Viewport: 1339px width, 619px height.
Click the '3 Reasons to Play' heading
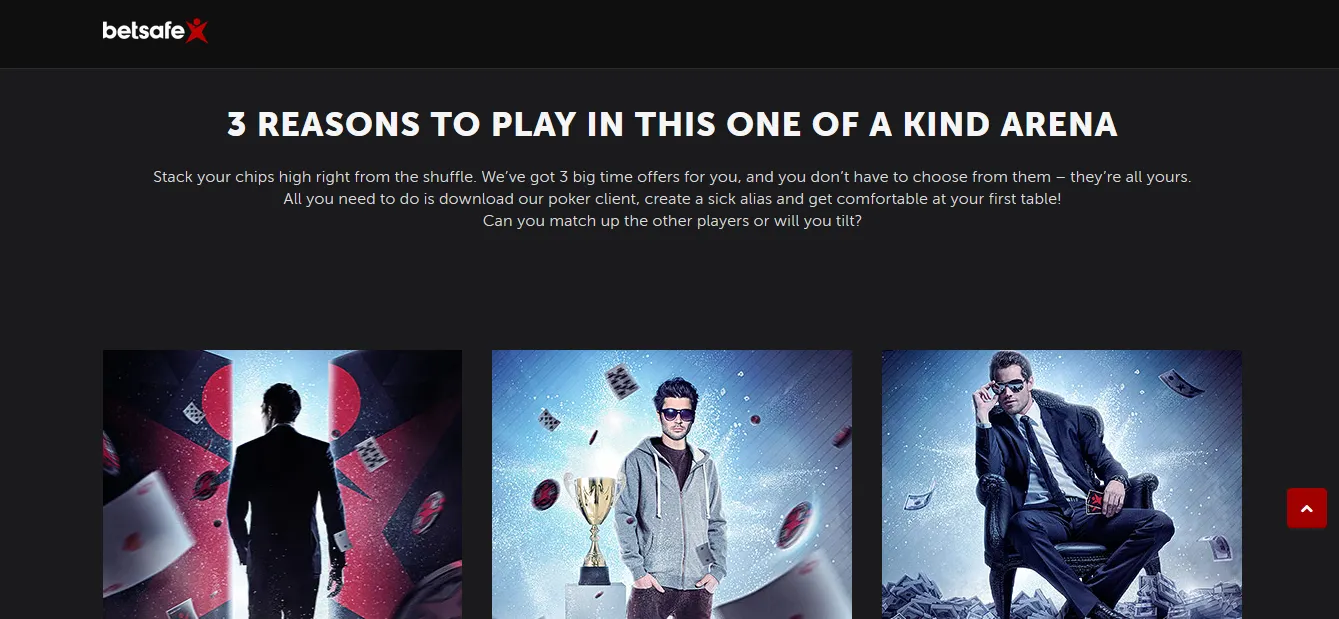[x=672, y=124]
